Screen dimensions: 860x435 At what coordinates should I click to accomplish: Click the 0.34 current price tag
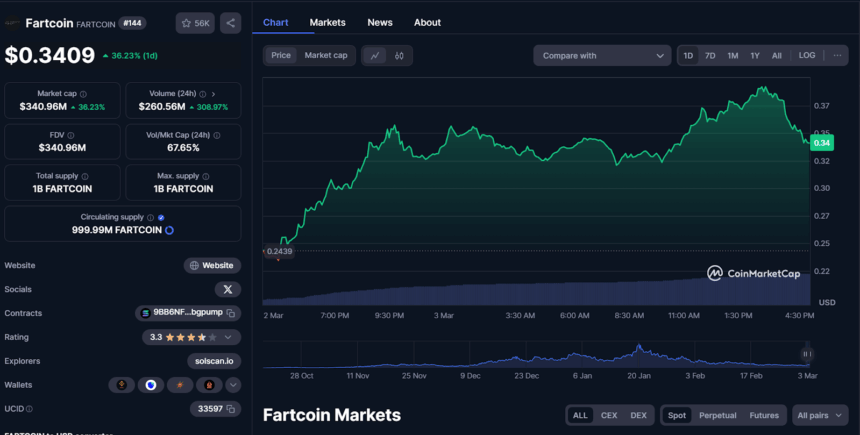click(822, 143)
